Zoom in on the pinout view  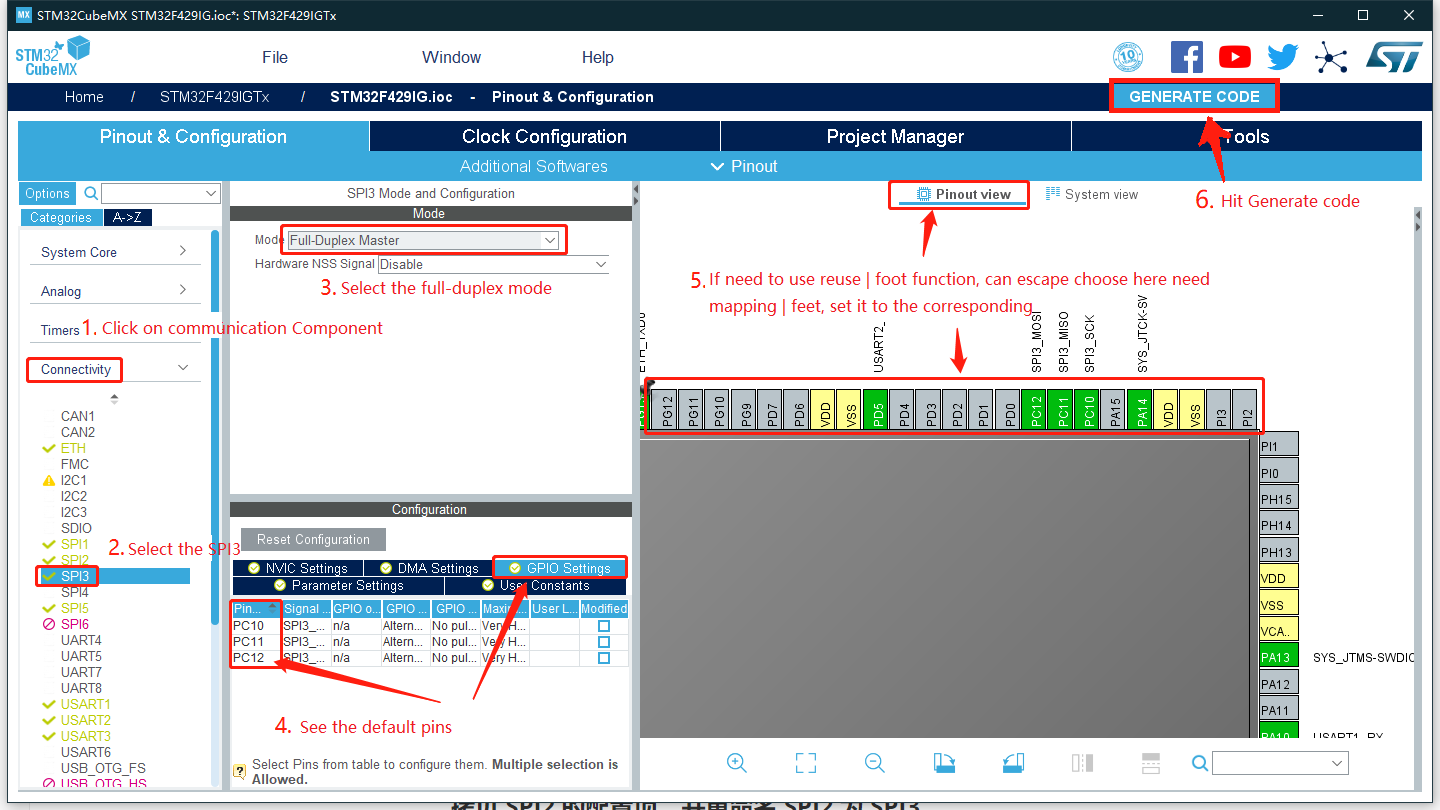click(737, 763)
